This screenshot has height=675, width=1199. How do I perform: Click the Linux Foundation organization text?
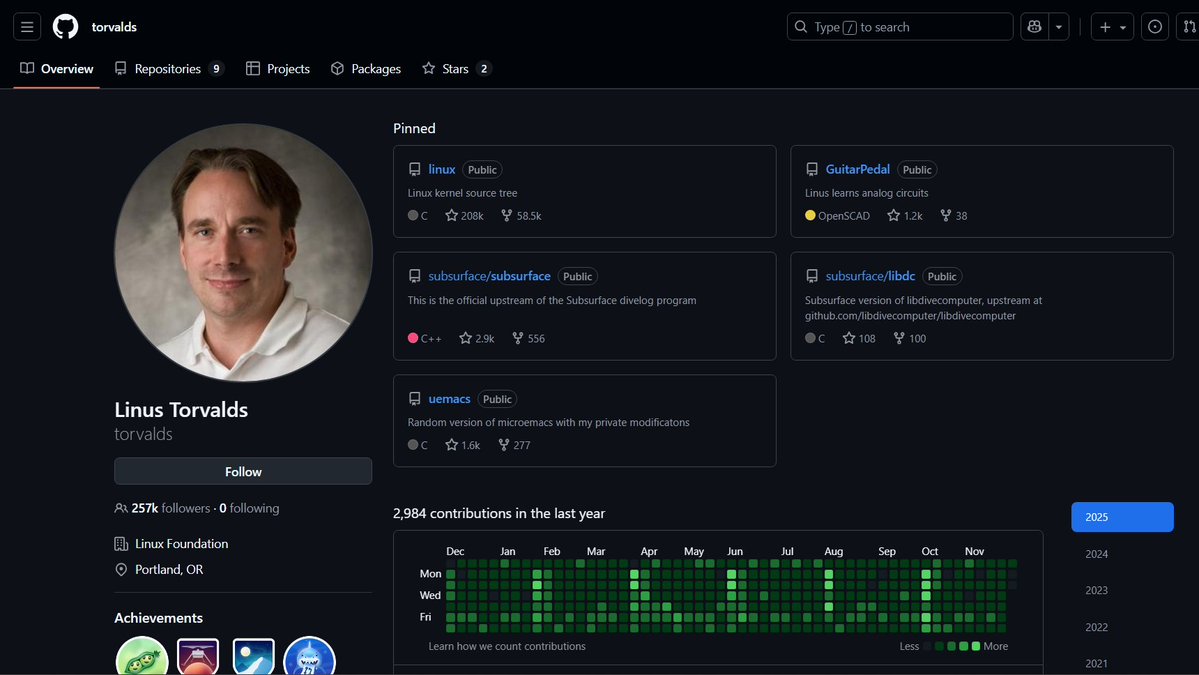[181, 544]
